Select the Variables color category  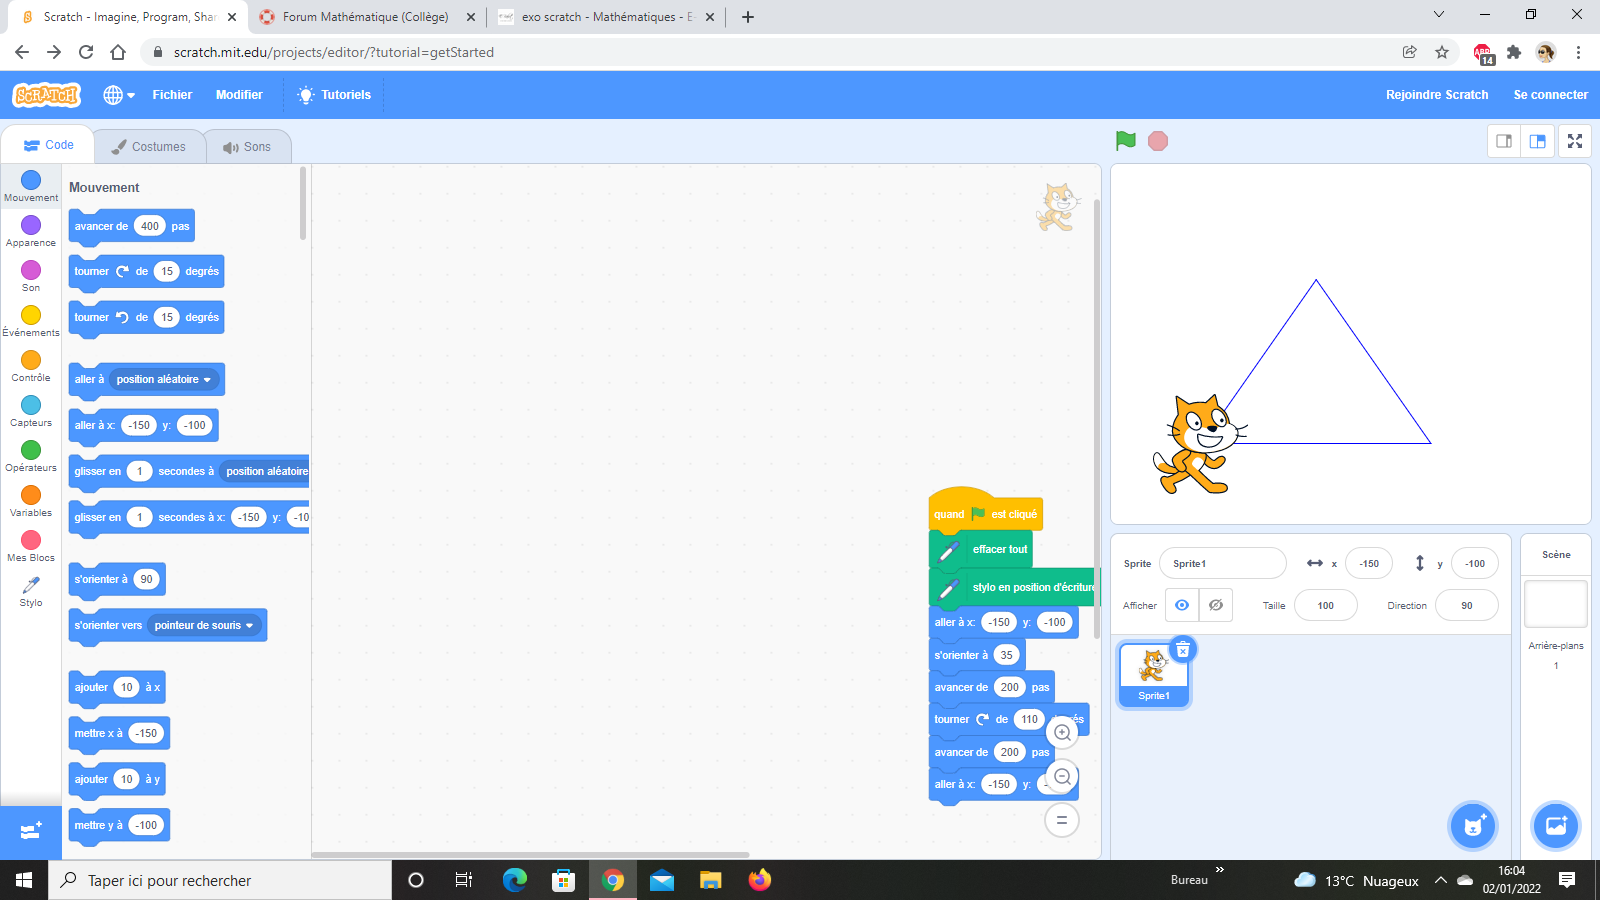pyautogui.click(x=31, y=501)
